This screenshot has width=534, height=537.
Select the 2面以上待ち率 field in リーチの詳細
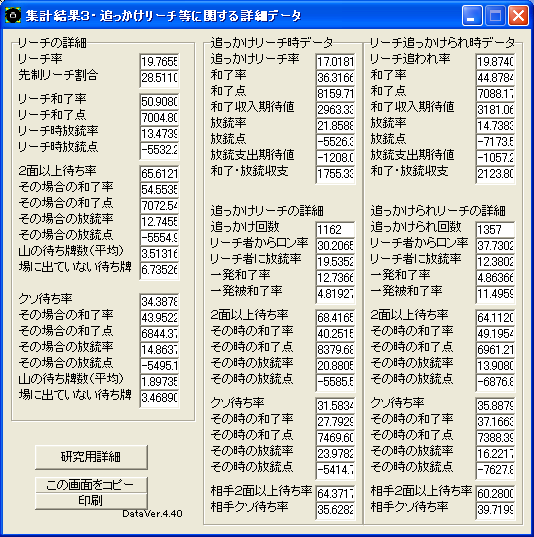pyautogui.click(x=159, y=174)
